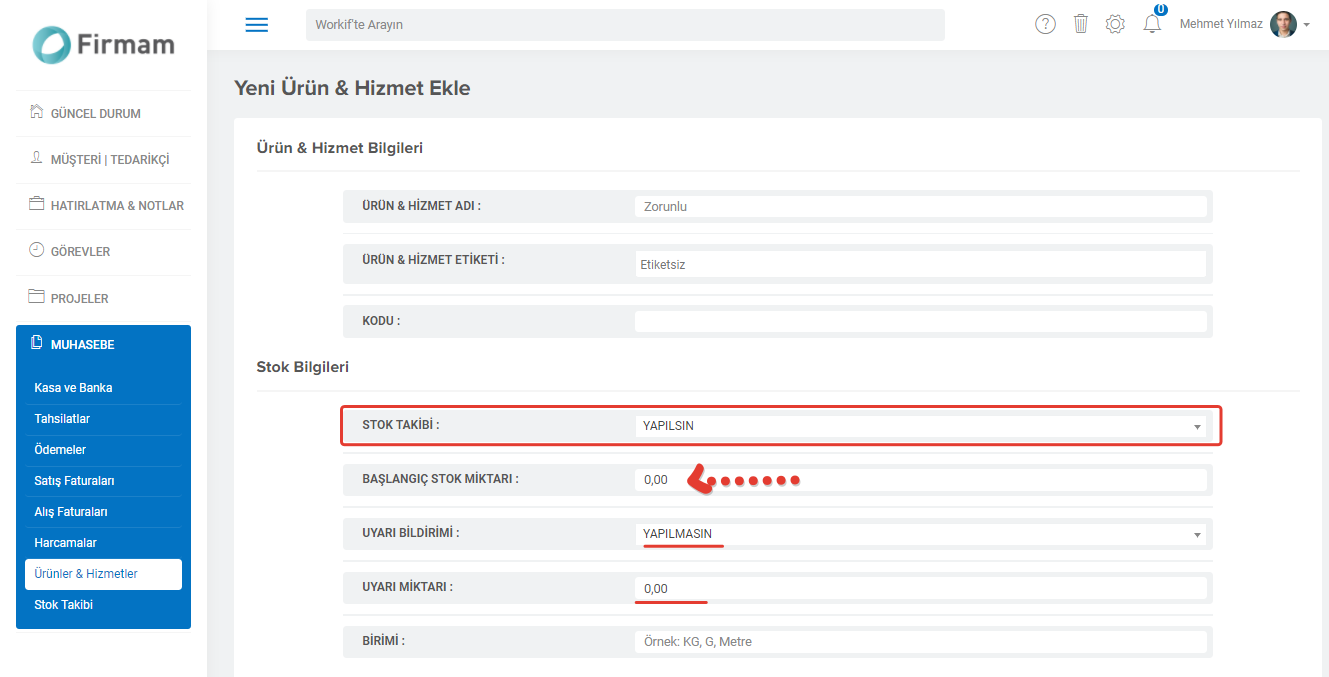The width and height of the screenshot is (1329, 677).
Task: Click the home icon beside Güncel Durum
Action: [37, 112]
